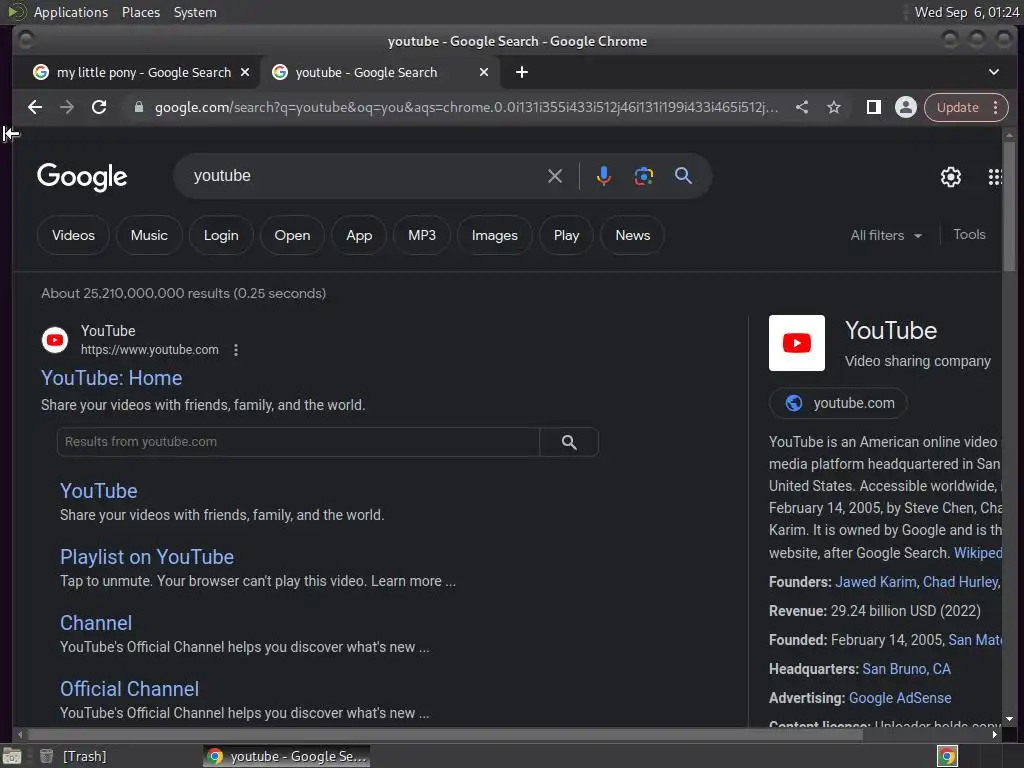Open Google AdSense link
This screenshot has height=768, width=1024.
tap(900, 698)
